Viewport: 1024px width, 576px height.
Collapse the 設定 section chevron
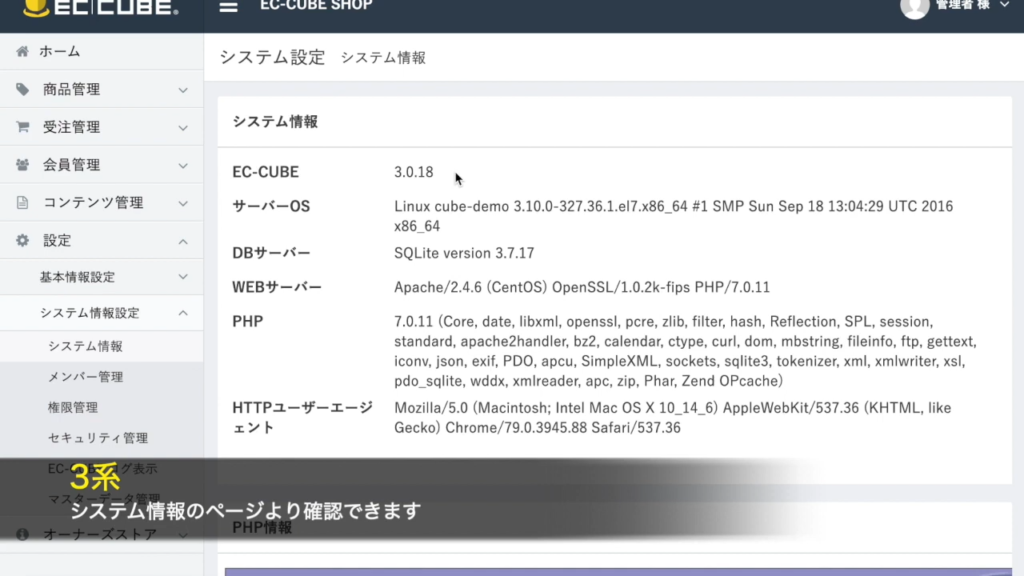point(183,241)
